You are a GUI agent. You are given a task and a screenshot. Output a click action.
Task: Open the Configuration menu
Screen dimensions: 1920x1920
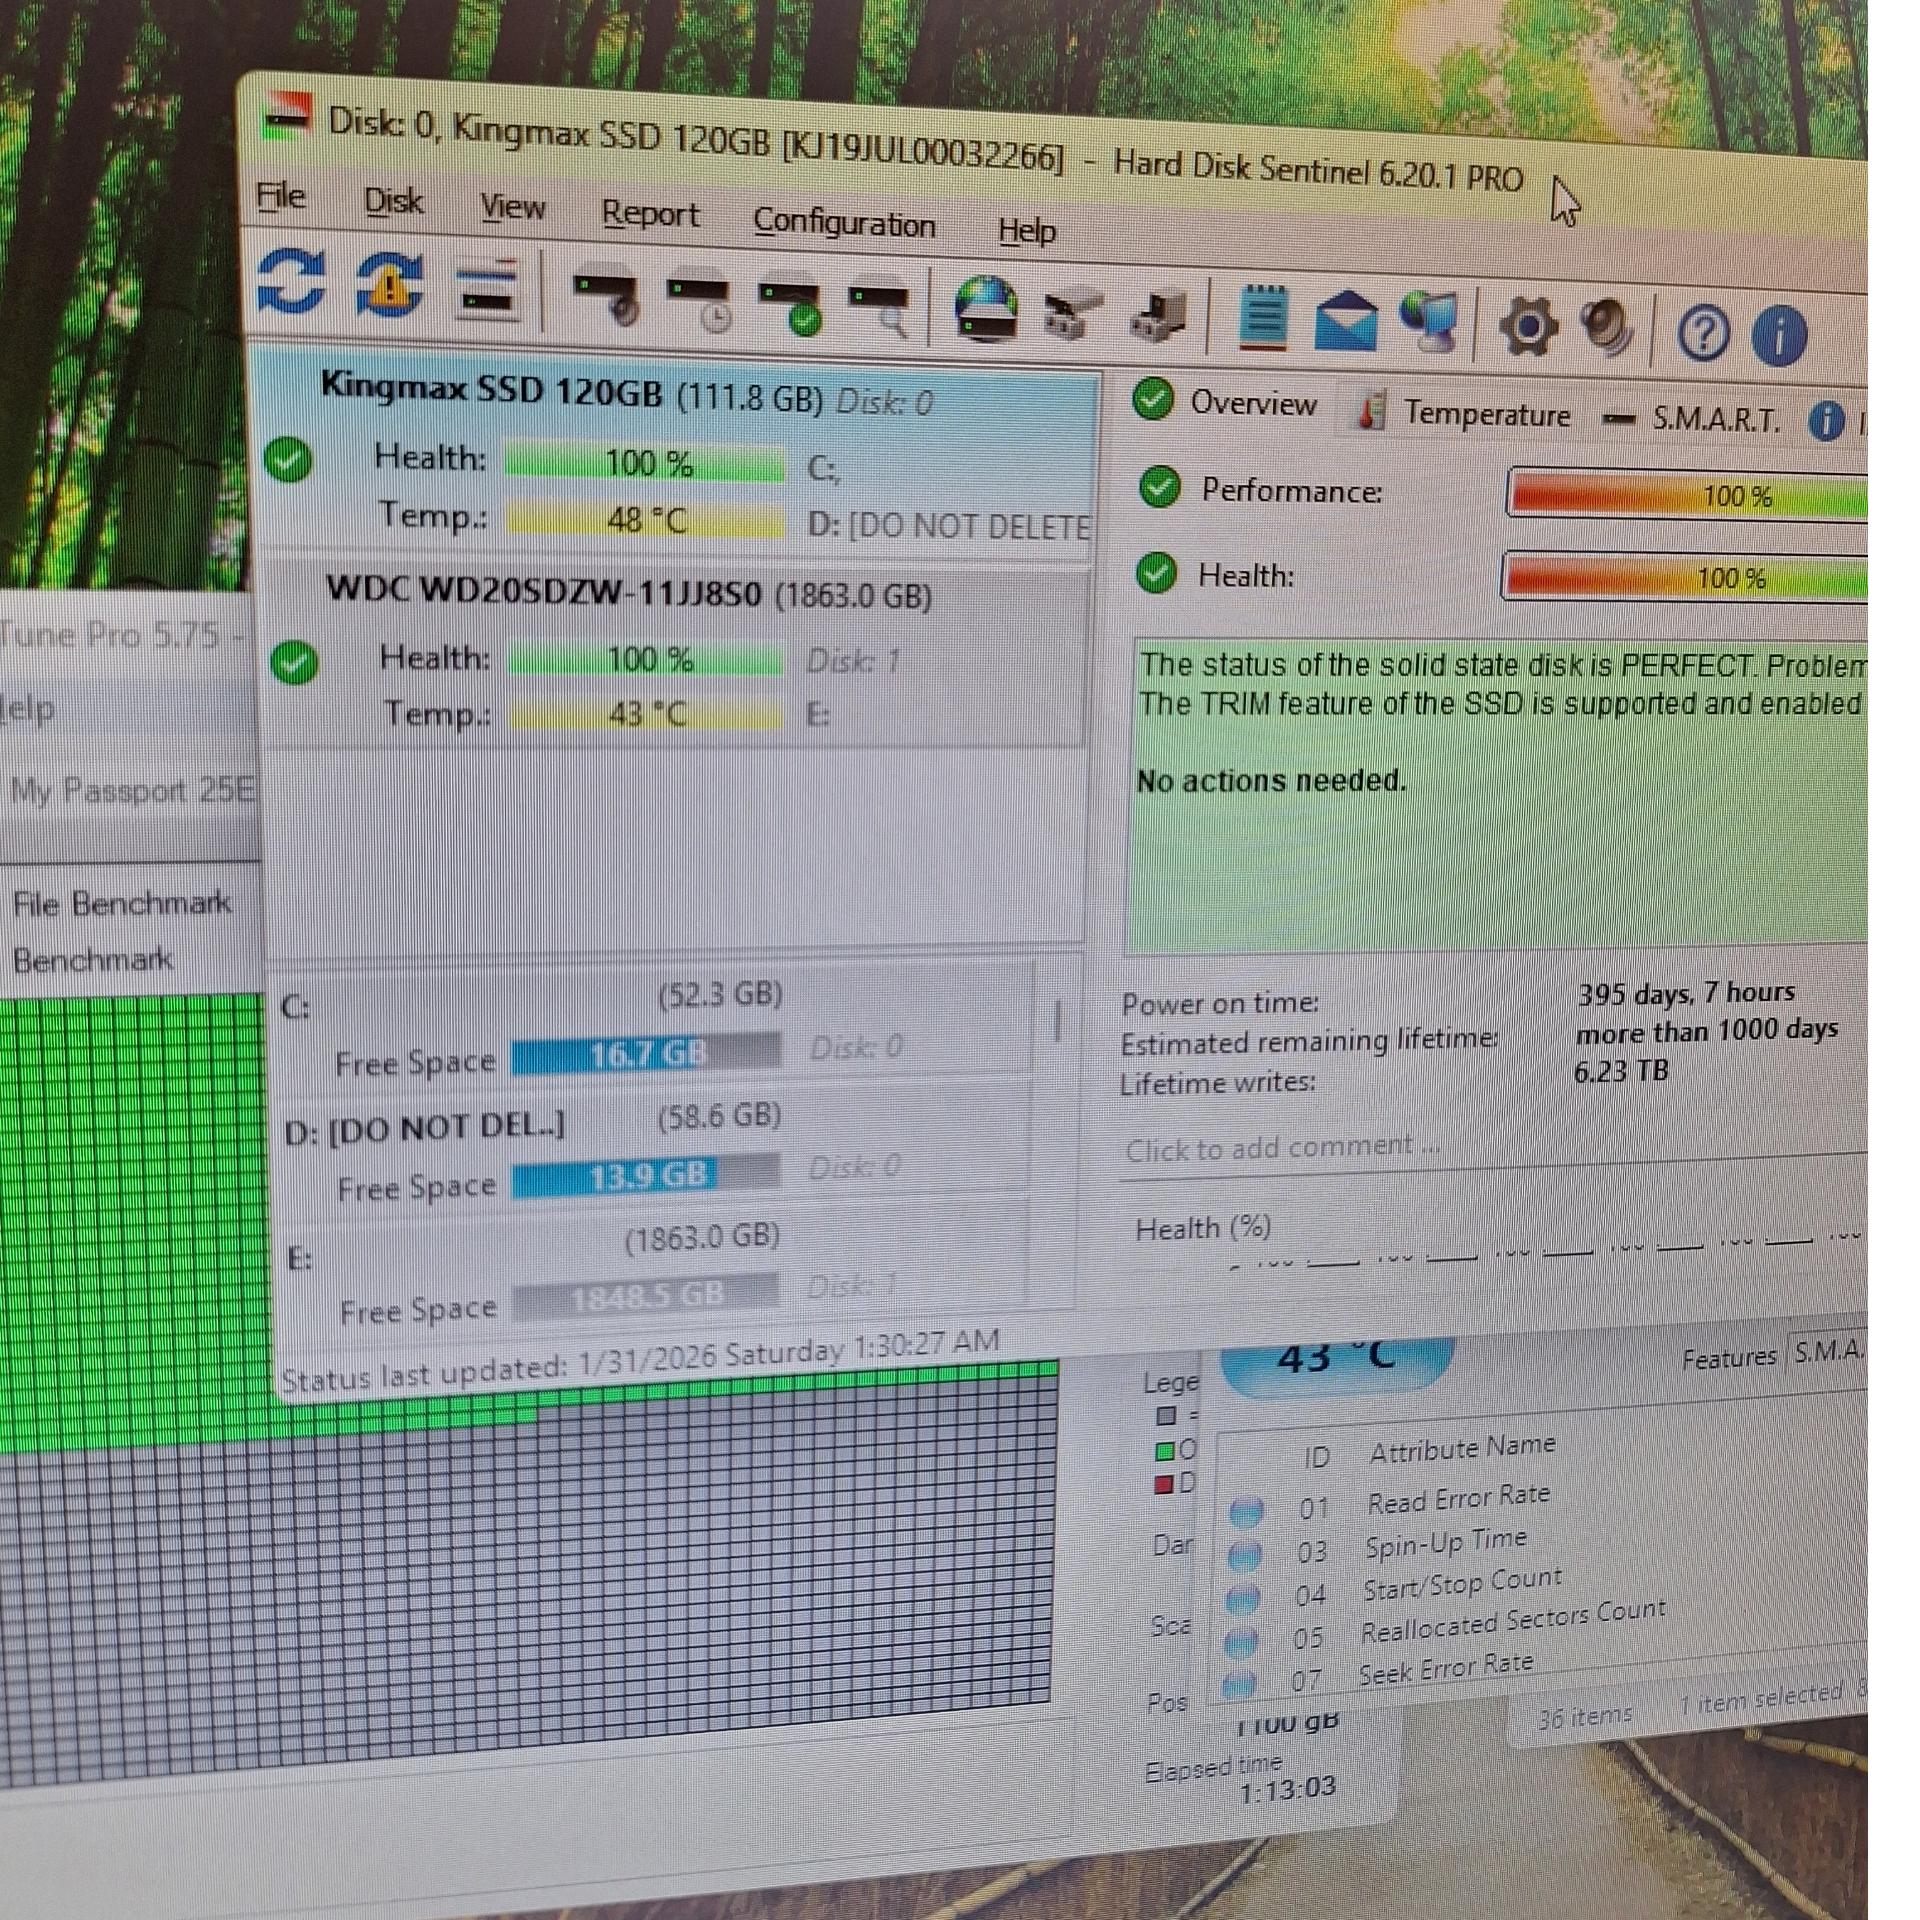(x=844, y=223)
